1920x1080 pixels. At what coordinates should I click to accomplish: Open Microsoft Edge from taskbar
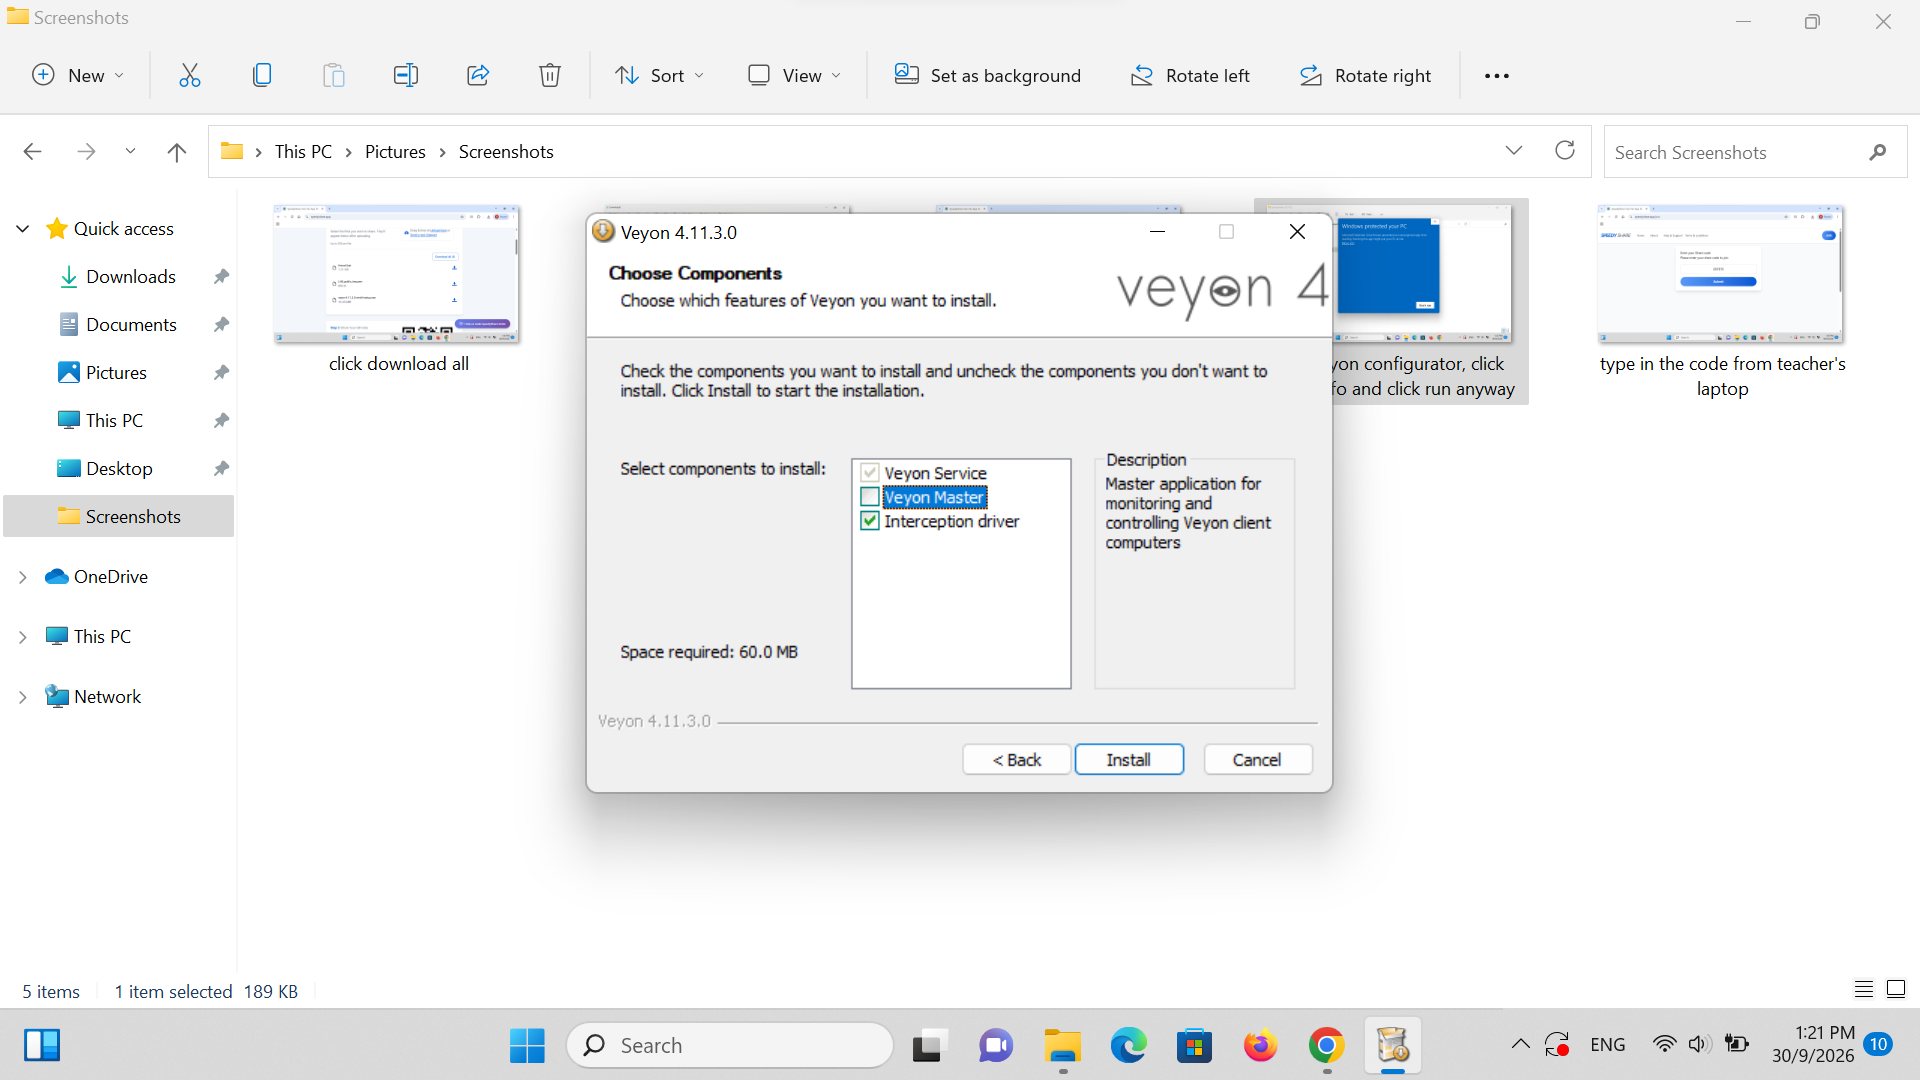click(1129, 1046)
